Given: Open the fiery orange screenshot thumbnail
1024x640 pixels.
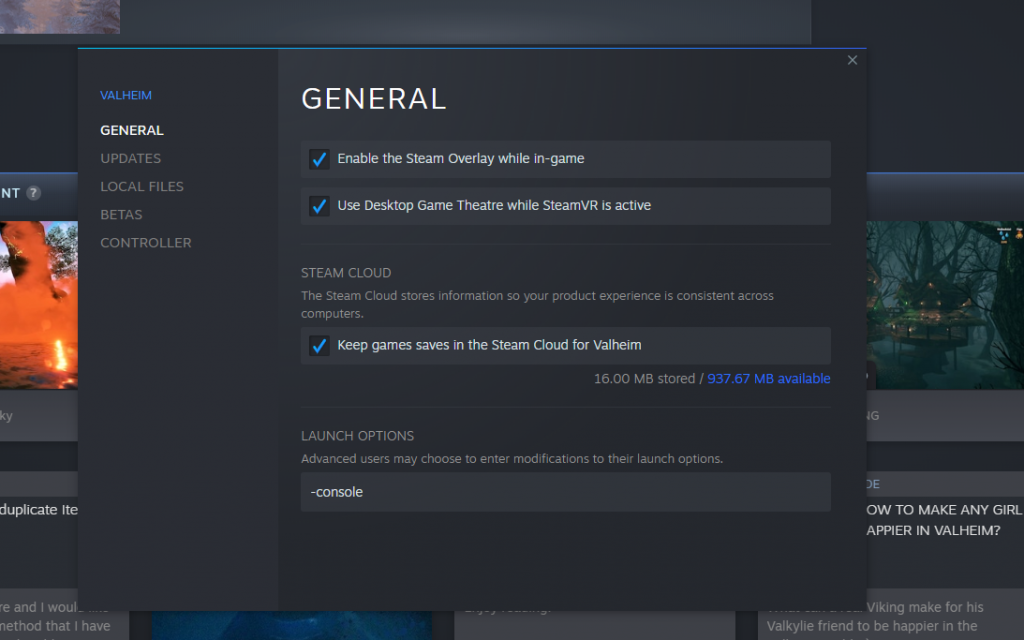Looking at the screenshot, I should pos(39,305).
